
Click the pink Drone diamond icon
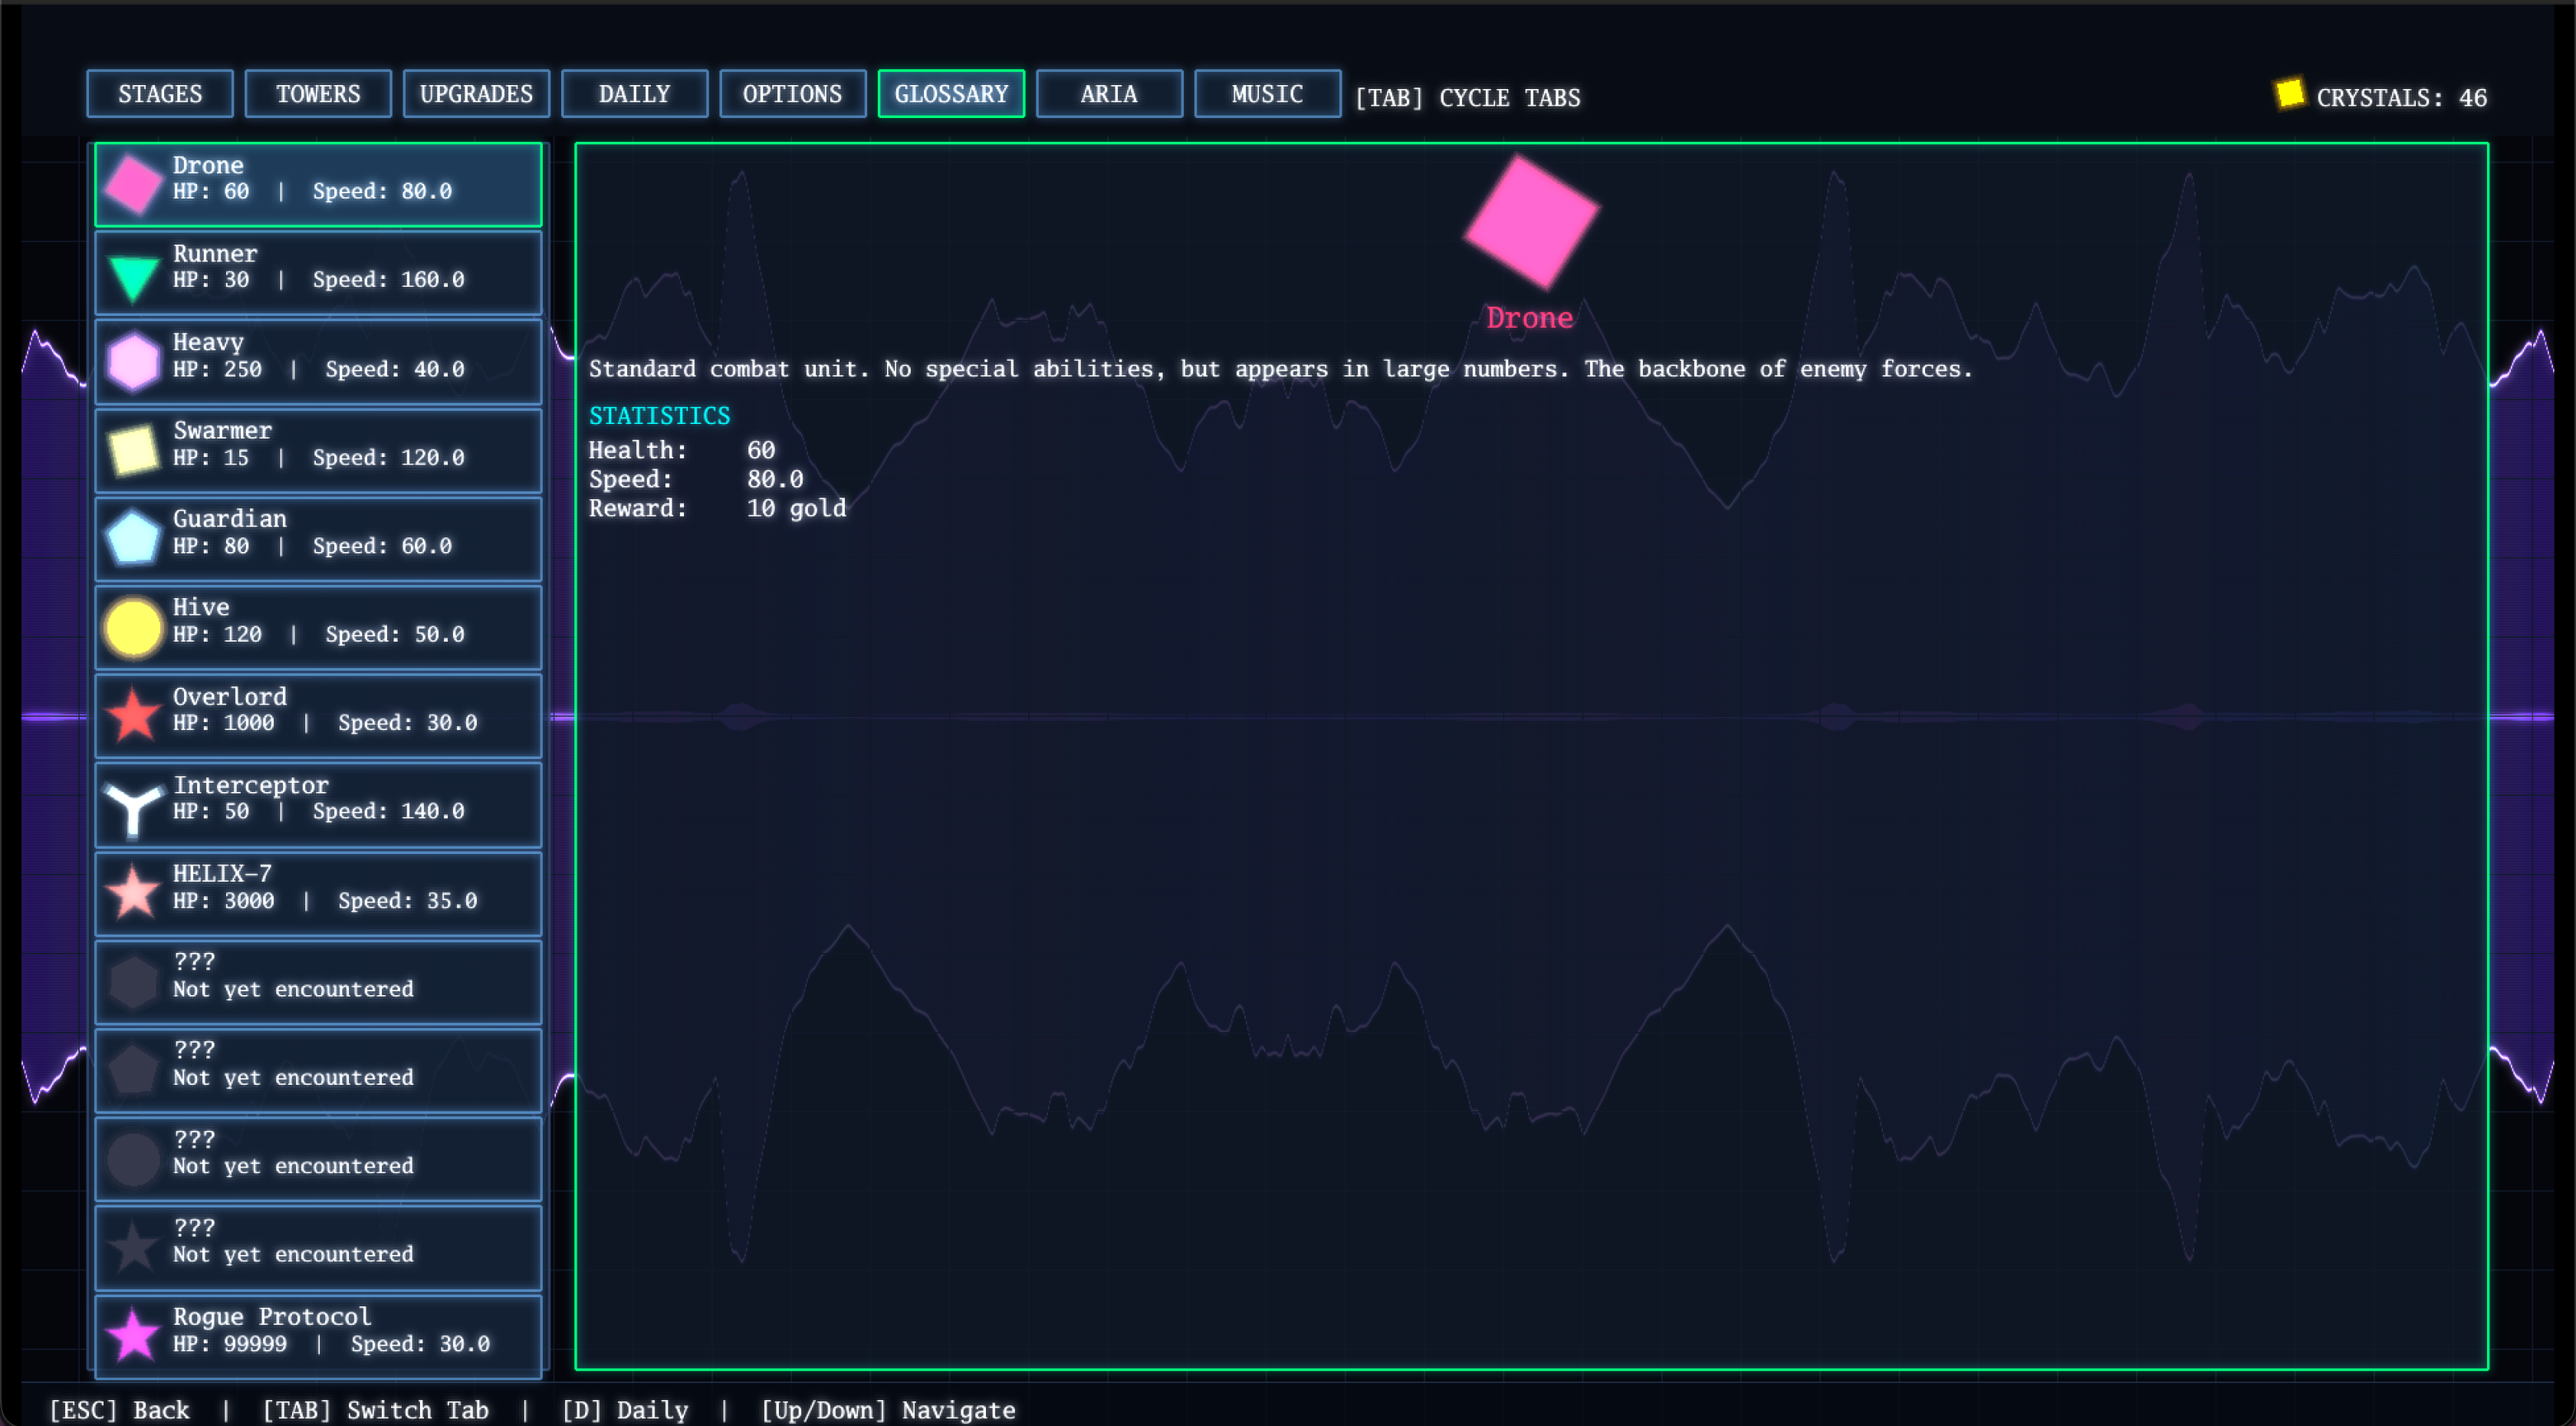click(x=132, y=183)
